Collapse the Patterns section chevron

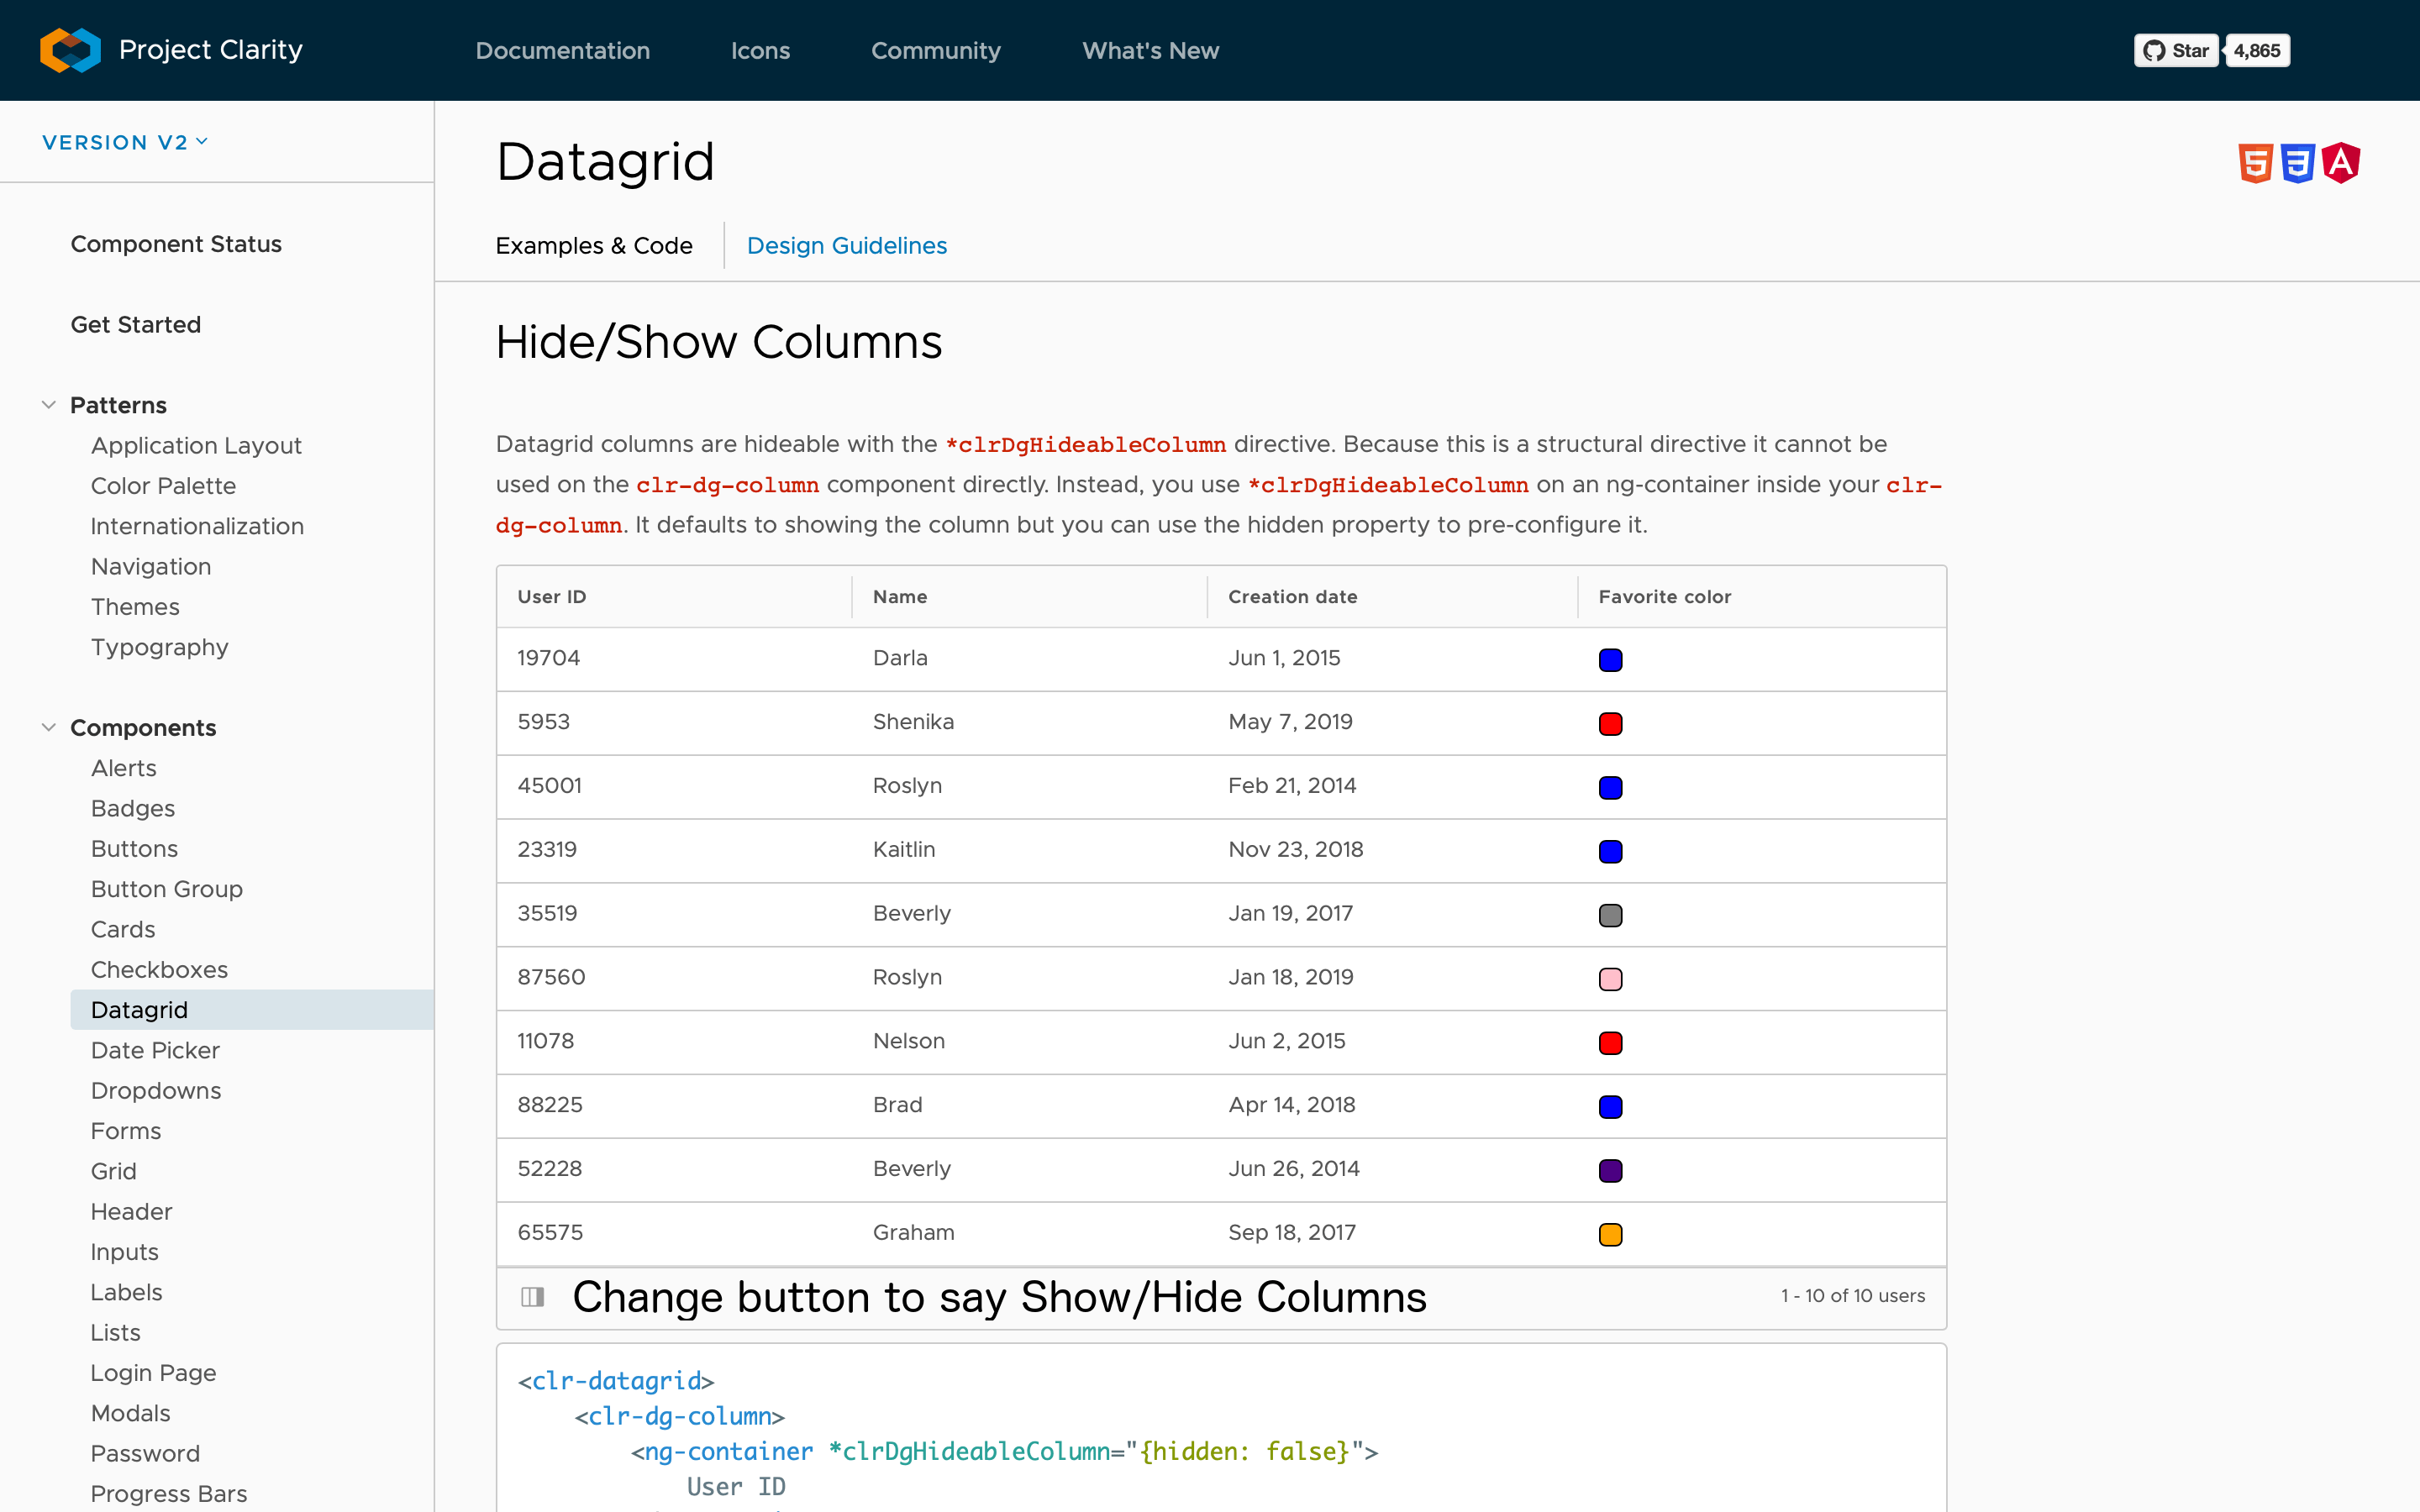click(49, 404)
